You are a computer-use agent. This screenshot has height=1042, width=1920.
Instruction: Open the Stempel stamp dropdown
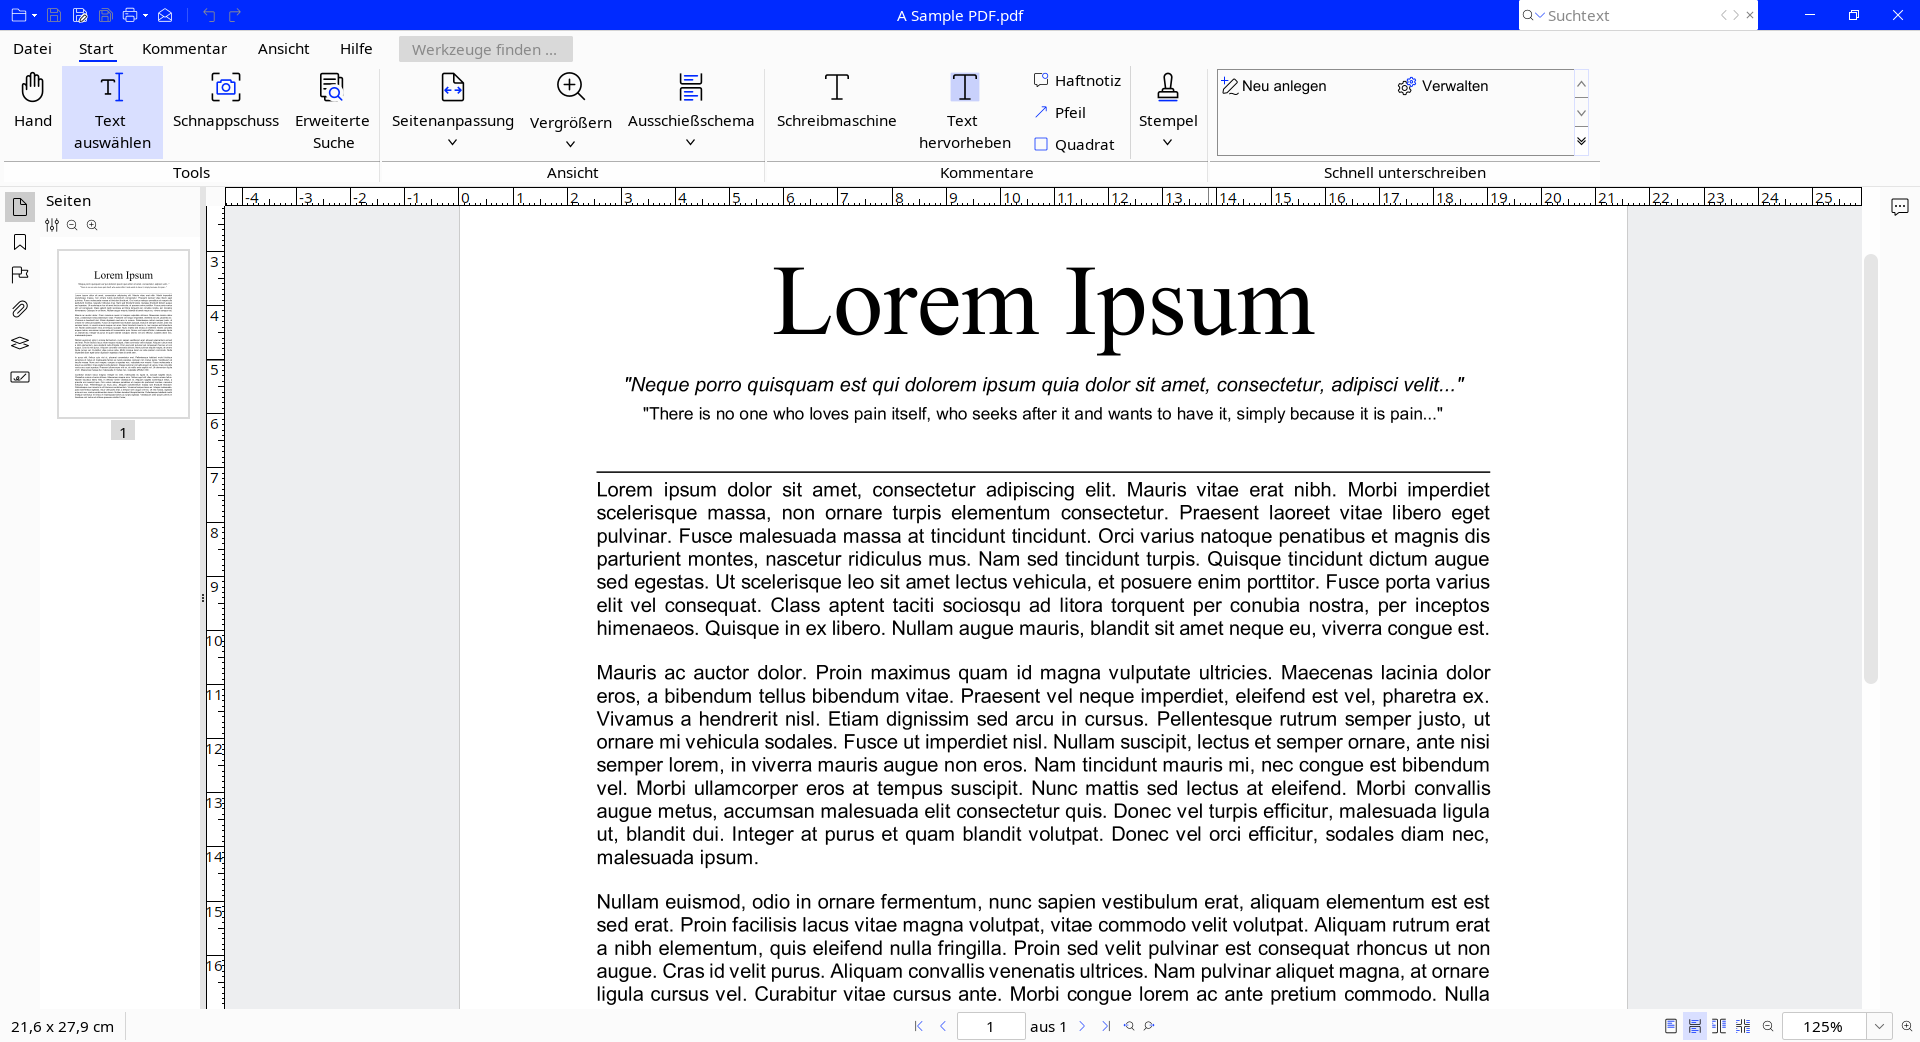(1167, 142)
